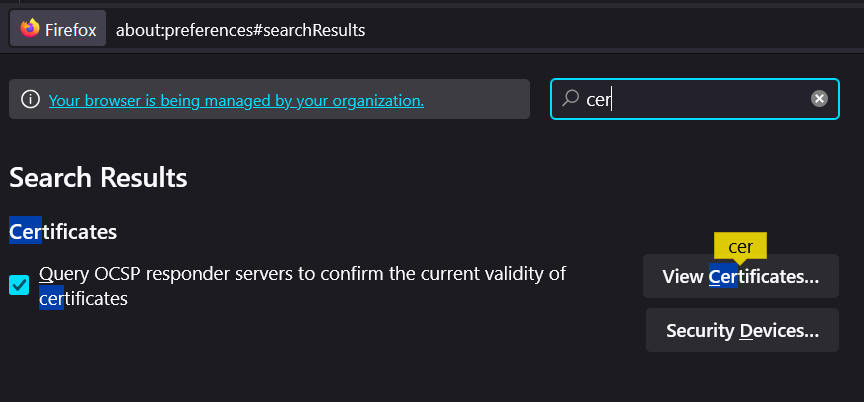
Task: Focus the settings search field containing "cer"
Action: pos(700,99)
